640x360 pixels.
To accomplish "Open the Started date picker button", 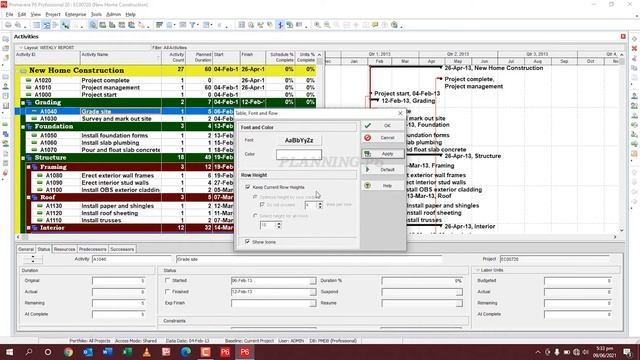I will point(312,281).
